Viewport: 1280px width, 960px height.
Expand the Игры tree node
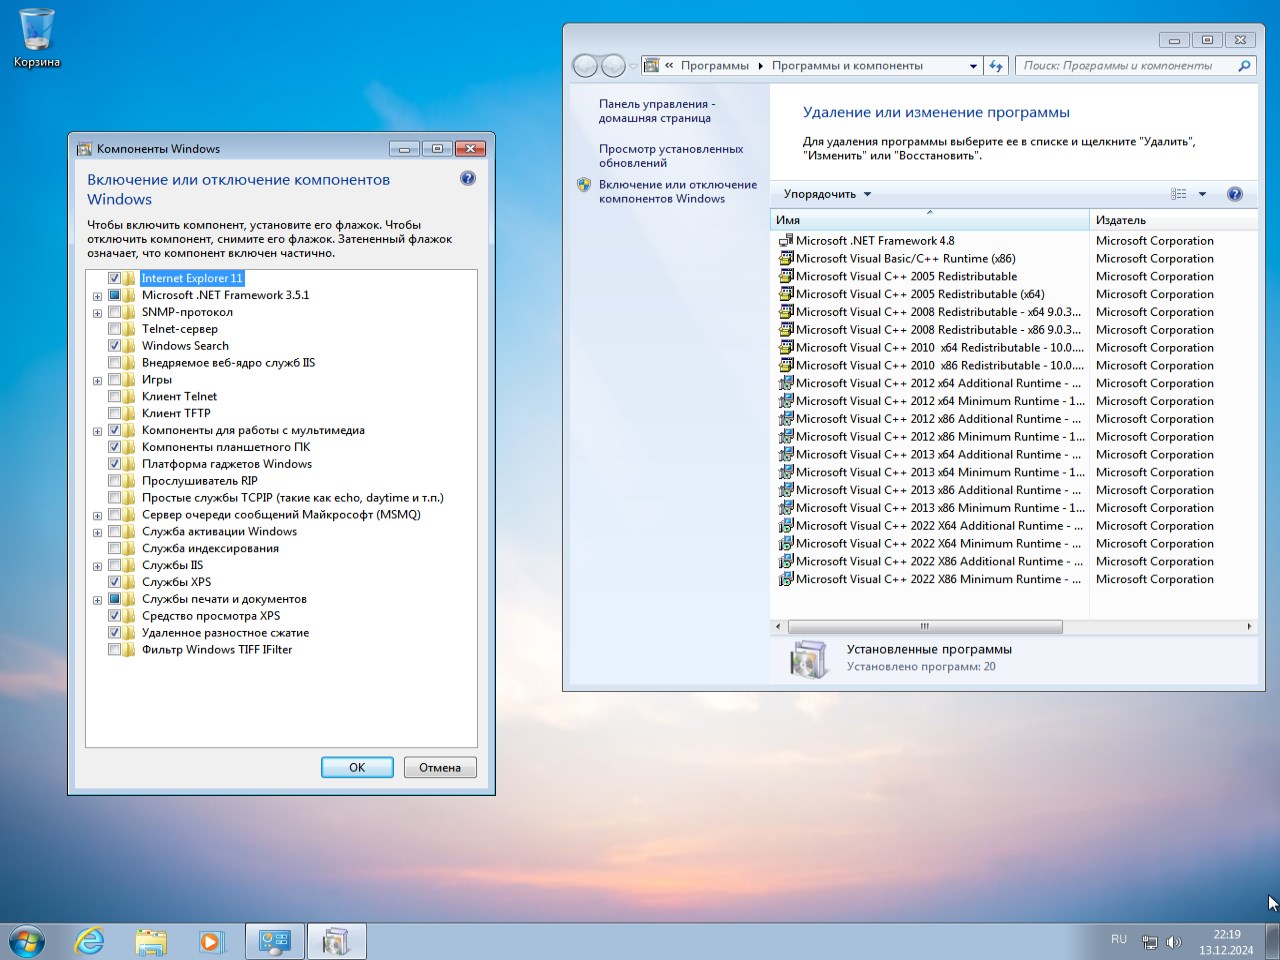click(97, 381)
